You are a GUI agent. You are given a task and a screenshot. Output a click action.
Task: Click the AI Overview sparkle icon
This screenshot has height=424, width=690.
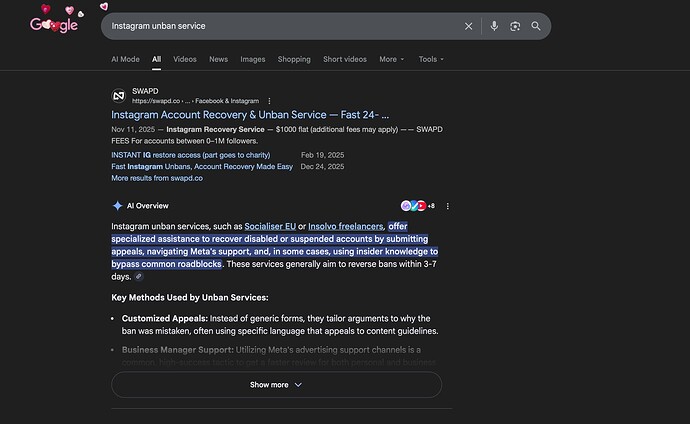pos(117,205)
